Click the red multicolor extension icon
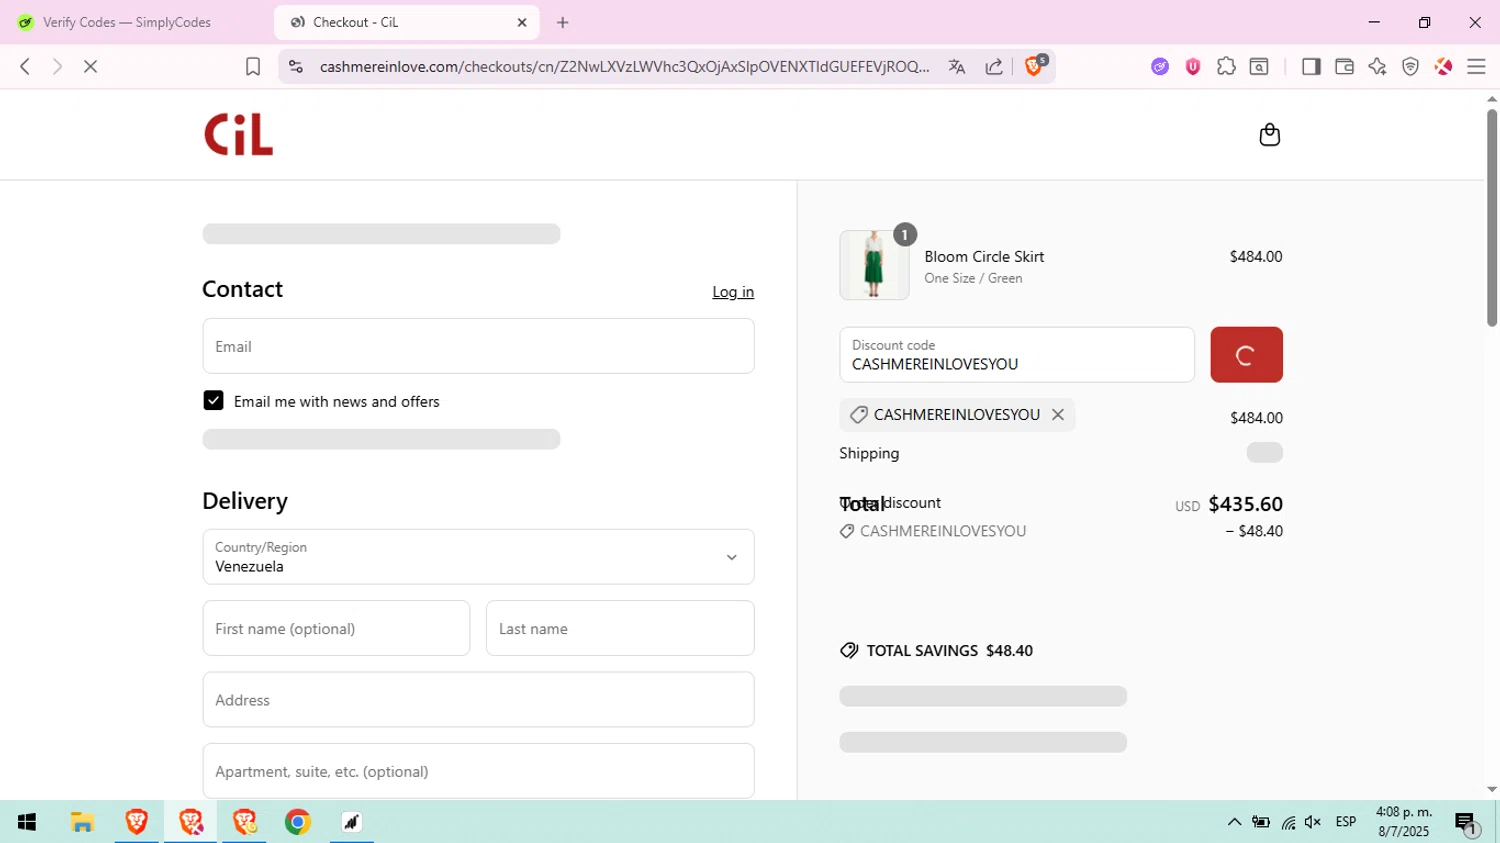 [1443, 66]
